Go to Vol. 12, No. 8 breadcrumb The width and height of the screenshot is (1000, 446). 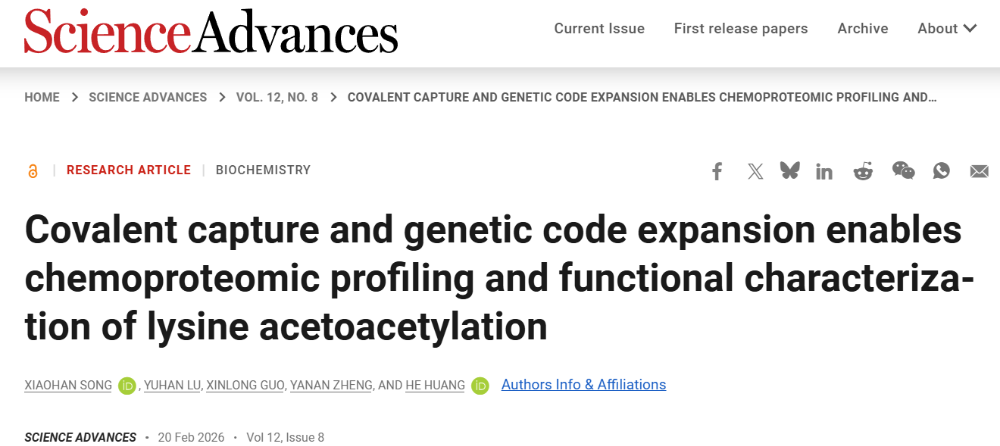pos(277,97)
